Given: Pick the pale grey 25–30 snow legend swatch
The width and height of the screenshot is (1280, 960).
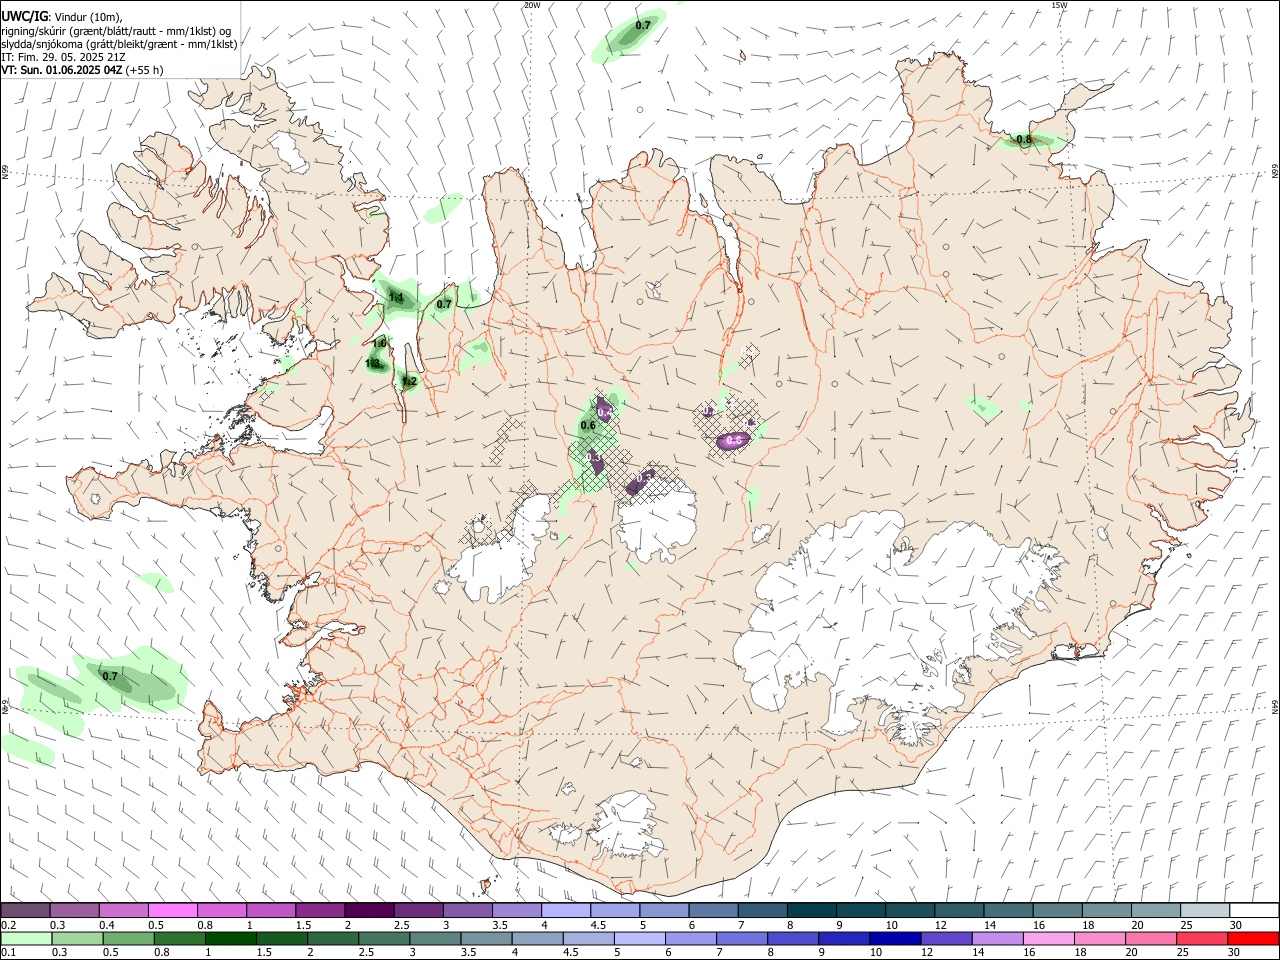Looking at the screenshot, I should click(1205, 911).
